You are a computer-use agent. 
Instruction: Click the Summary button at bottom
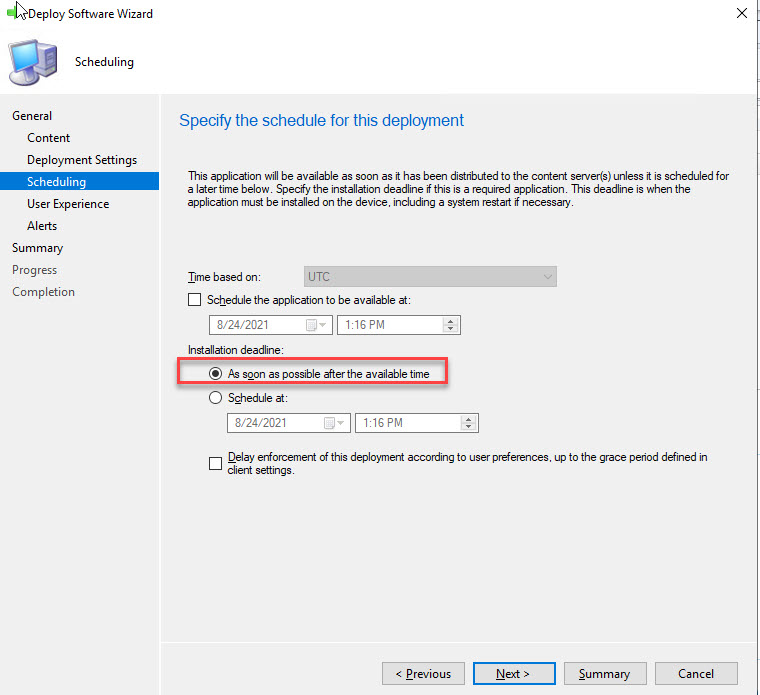click(x=604, y=673)
